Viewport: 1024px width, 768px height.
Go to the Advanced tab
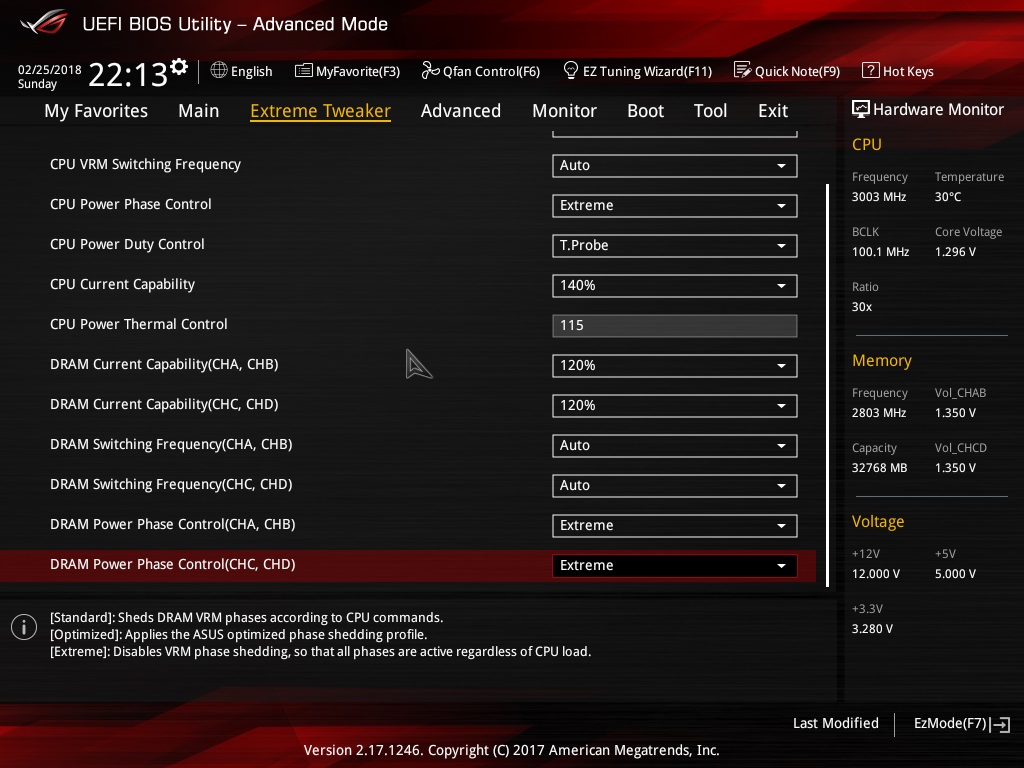pos(460,111)
